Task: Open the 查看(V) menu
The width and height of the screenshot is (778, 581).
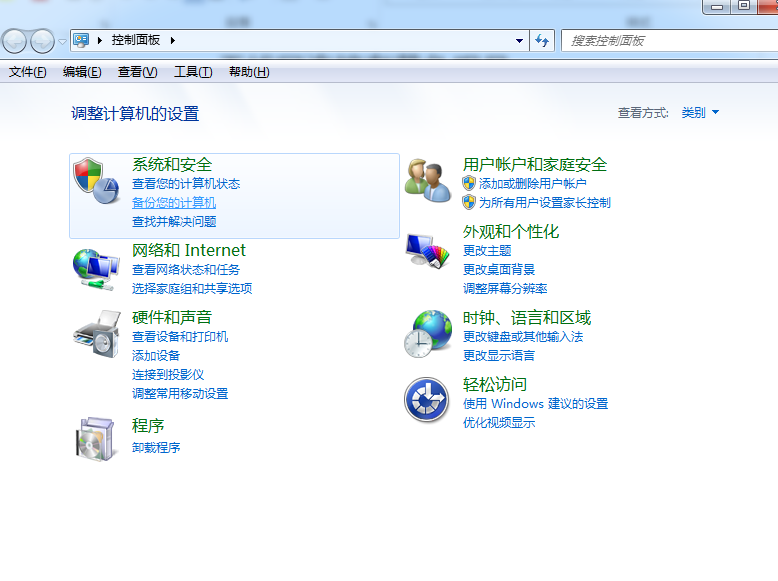Action: tap(137, 72)
